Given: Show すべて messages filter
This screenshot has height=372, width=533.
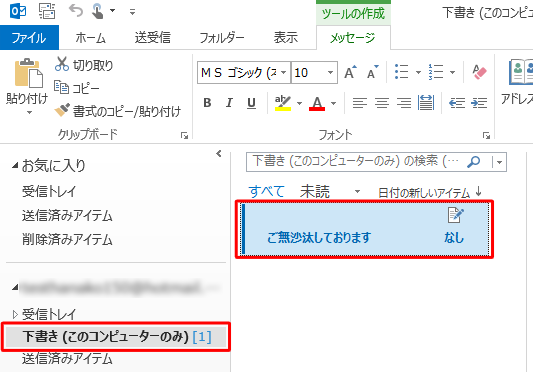Looking at the screenshot, I should (x=266, y=191).
